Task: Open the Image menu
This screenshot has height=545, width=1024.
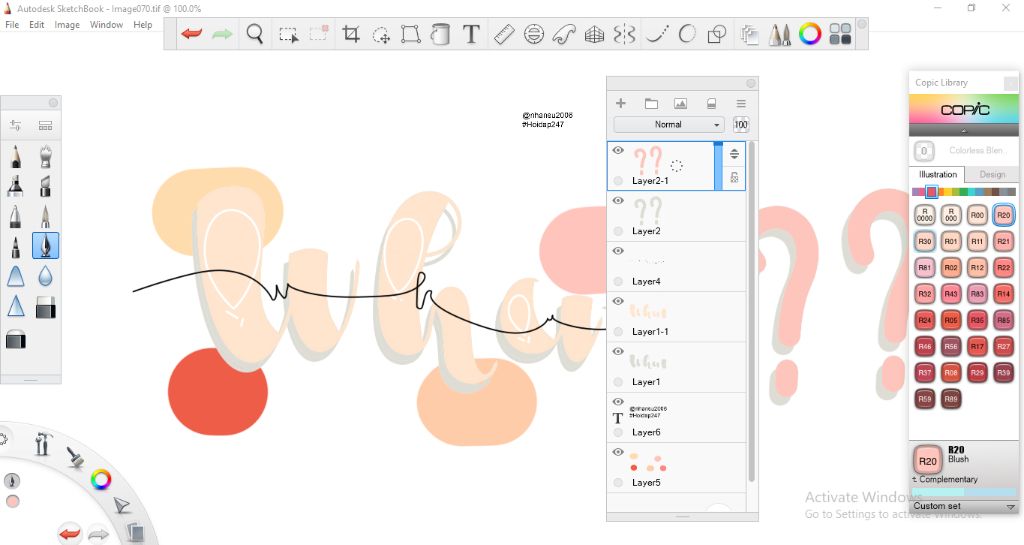Action: [x=67, y=25]
